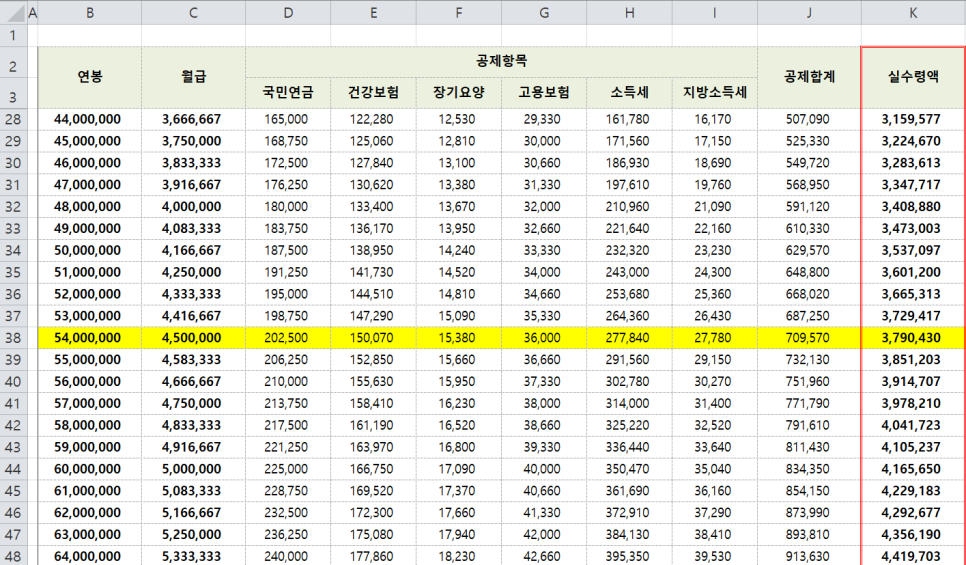
Task: Select row 44 header
Action: click(x=13, y=469)
